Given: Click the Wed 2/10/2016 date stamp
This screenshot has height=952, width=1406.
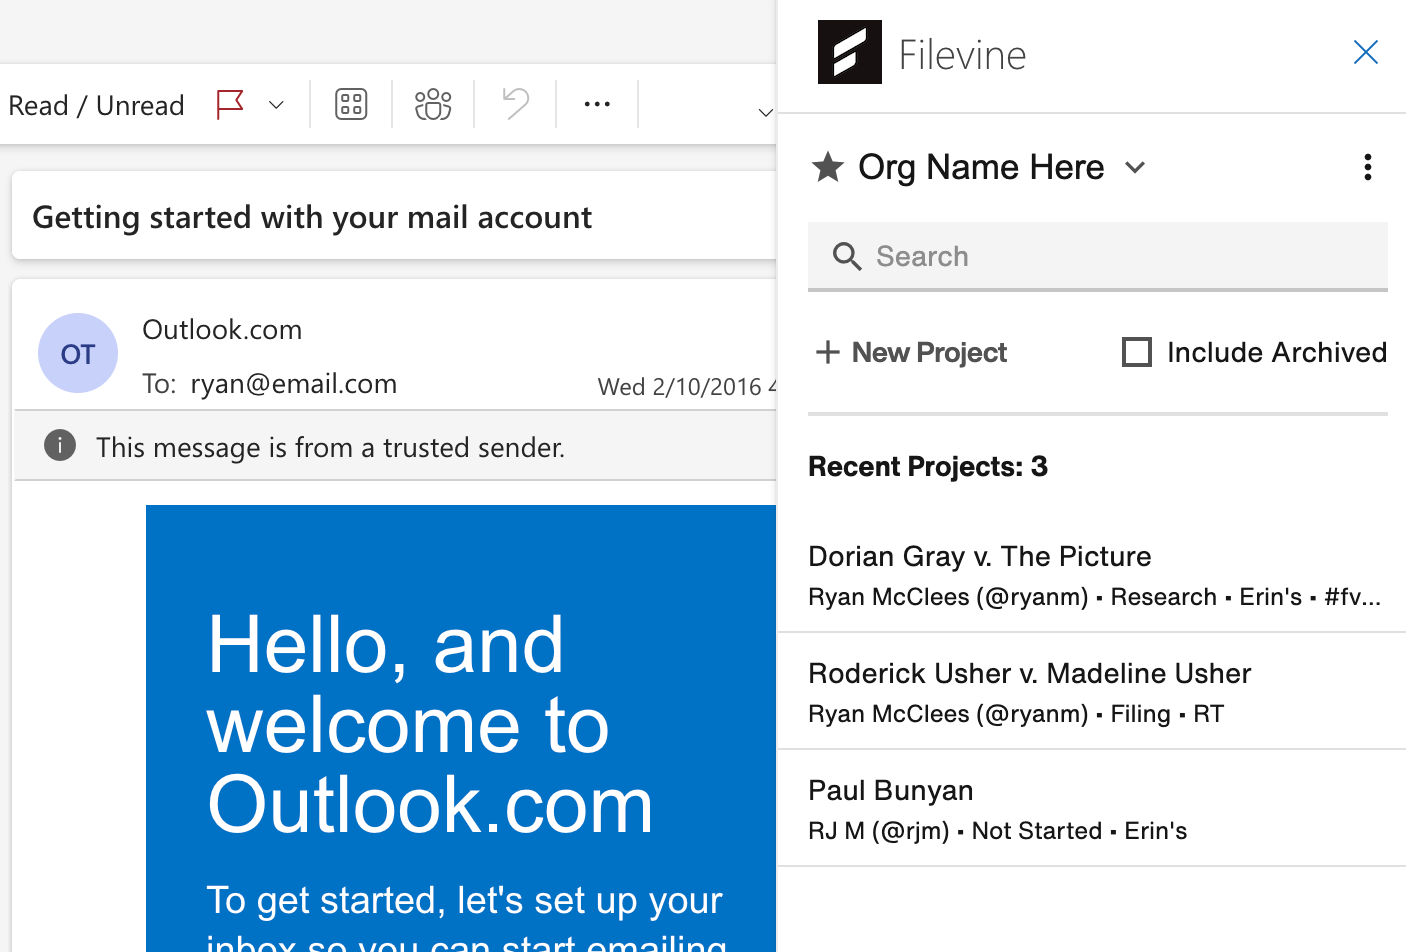Looking at the screenshot, I should (686, 387).
